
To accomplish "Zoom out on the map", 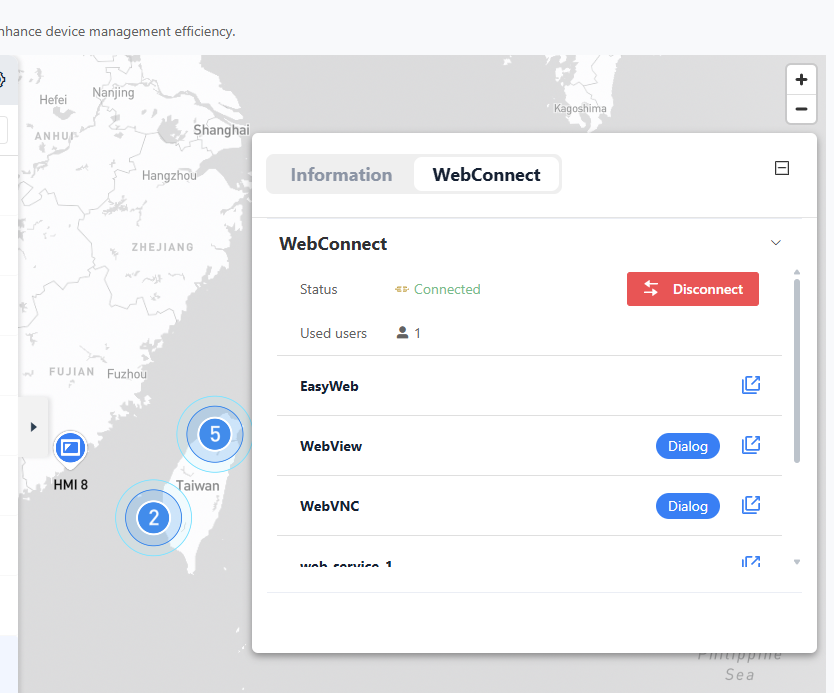I will click(x=801, y=109).
